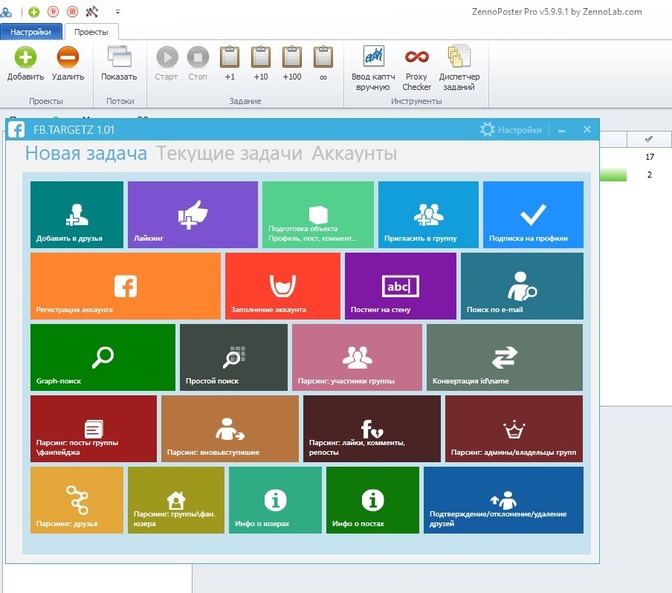Select the Лайкинг tile
Screen dimensions: 672x593
[193, 215]
